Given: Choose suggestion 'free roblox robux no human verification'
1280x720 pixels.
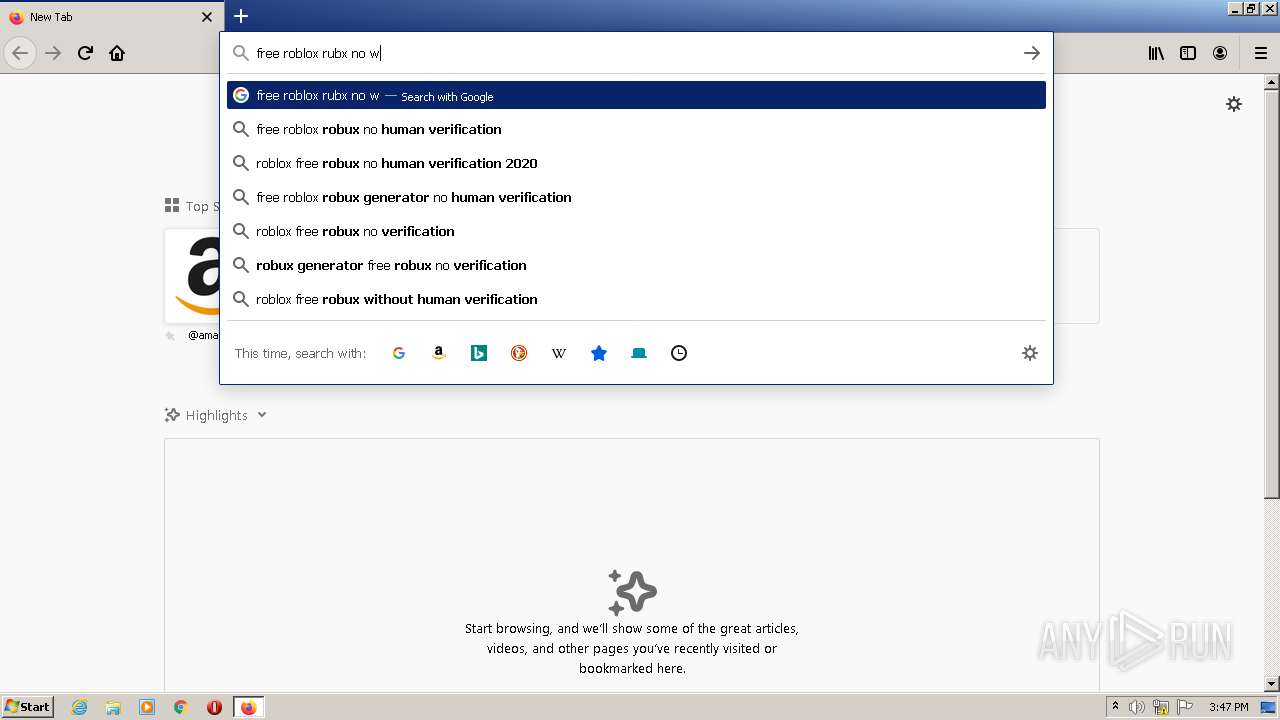Looking at the screenshot, I should click(x=636, y=129).
